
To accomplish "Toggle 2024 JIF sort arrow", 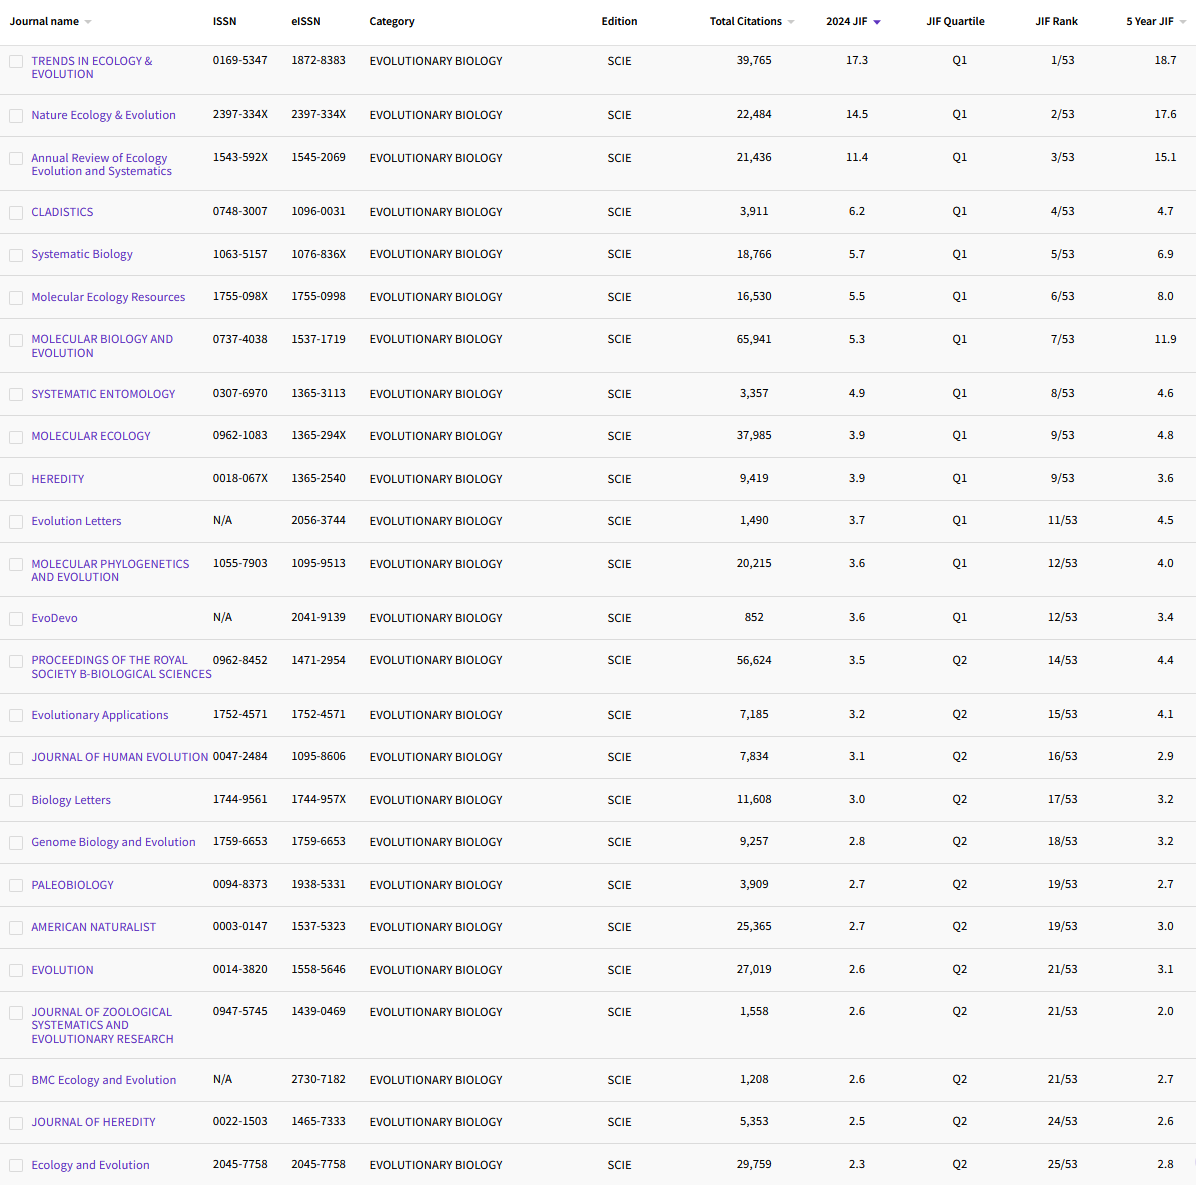I will point(877,22).
